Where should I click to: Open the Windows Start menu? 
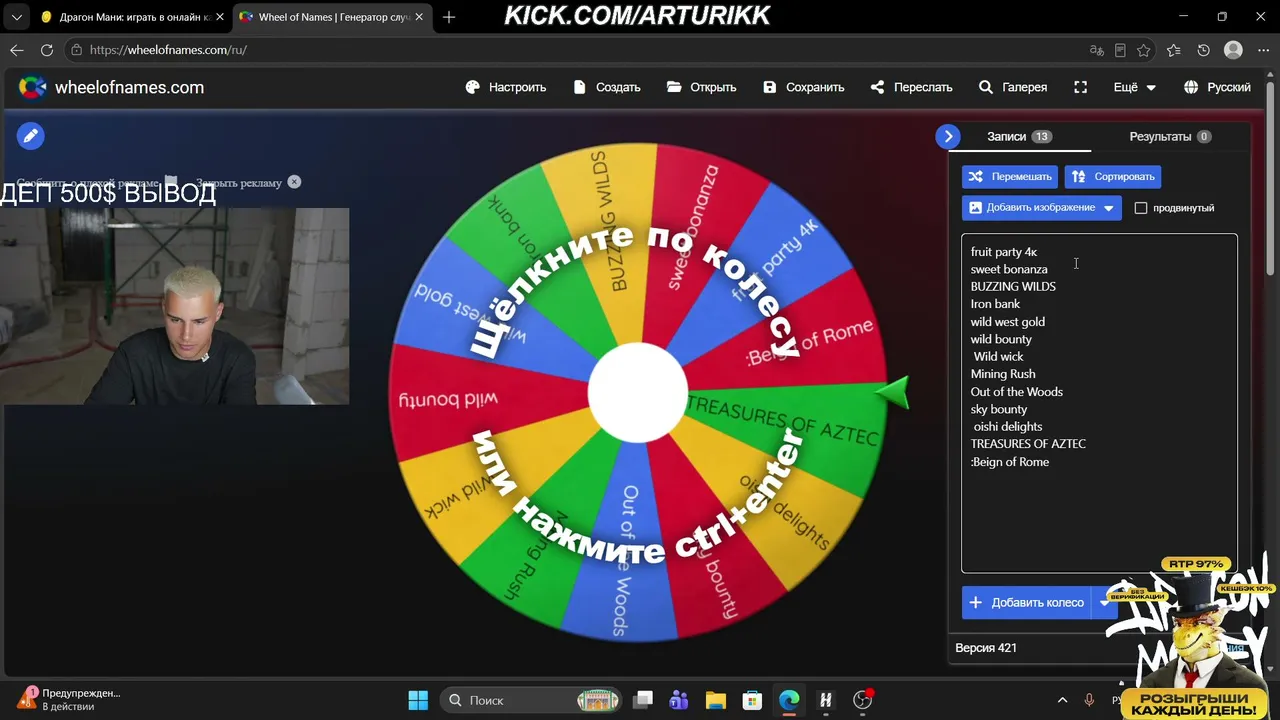pos(418,700)
